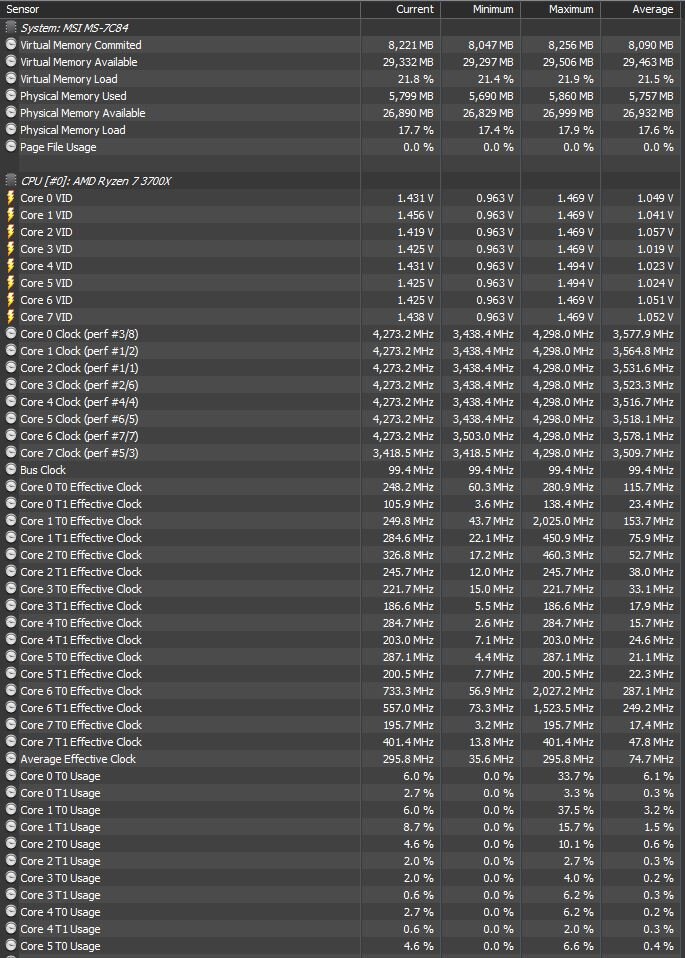Select the Core 3 T0 Usage row

342,878
